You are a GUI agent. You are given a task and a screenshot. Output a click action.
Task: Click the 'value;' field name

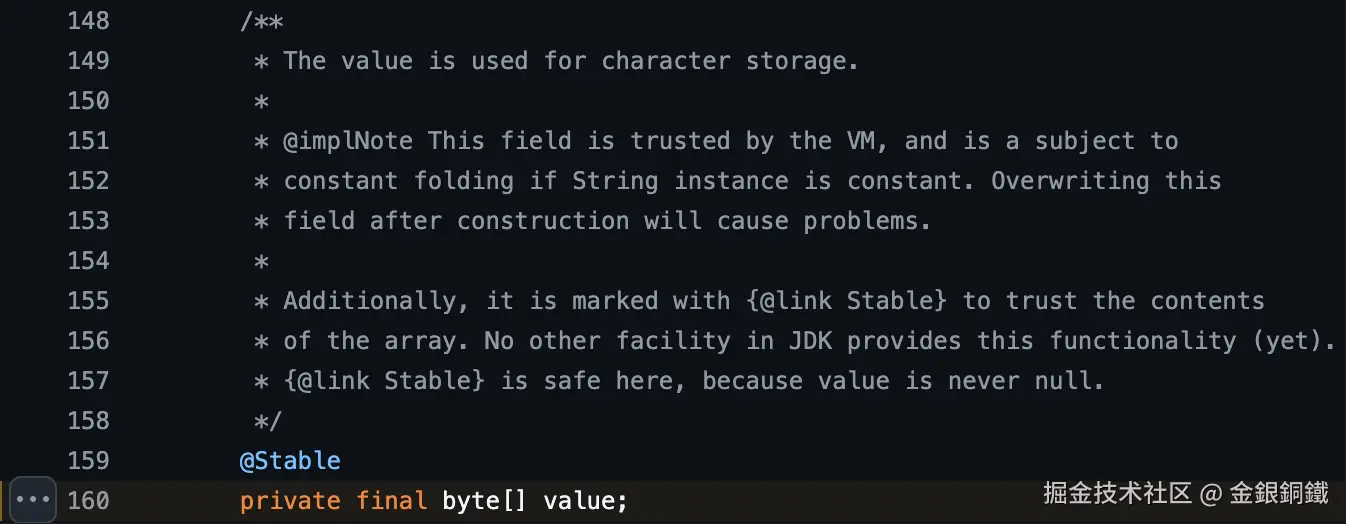(x=585, y=500)
